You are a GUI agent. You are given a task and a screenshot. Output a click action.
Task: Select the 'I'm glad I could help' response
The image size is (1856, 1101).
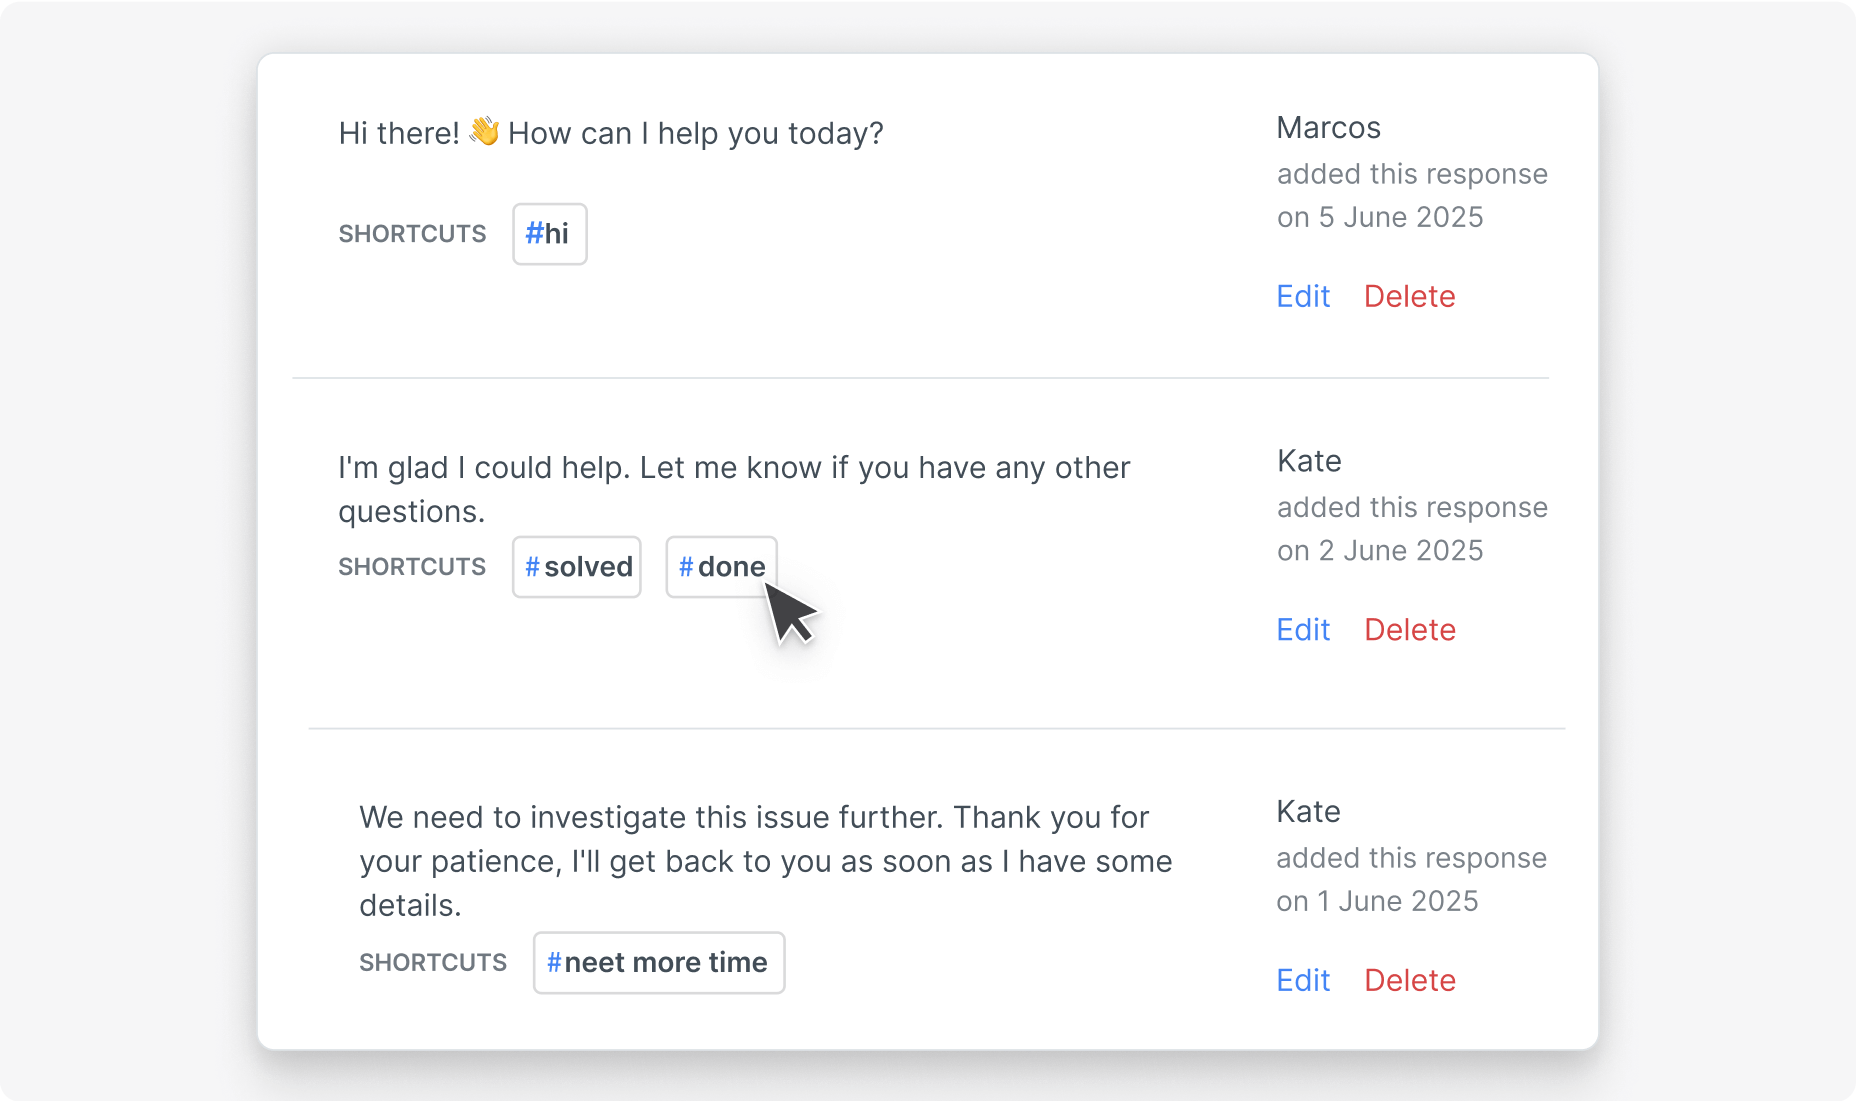pyautogui.click(x=735, y=488)
